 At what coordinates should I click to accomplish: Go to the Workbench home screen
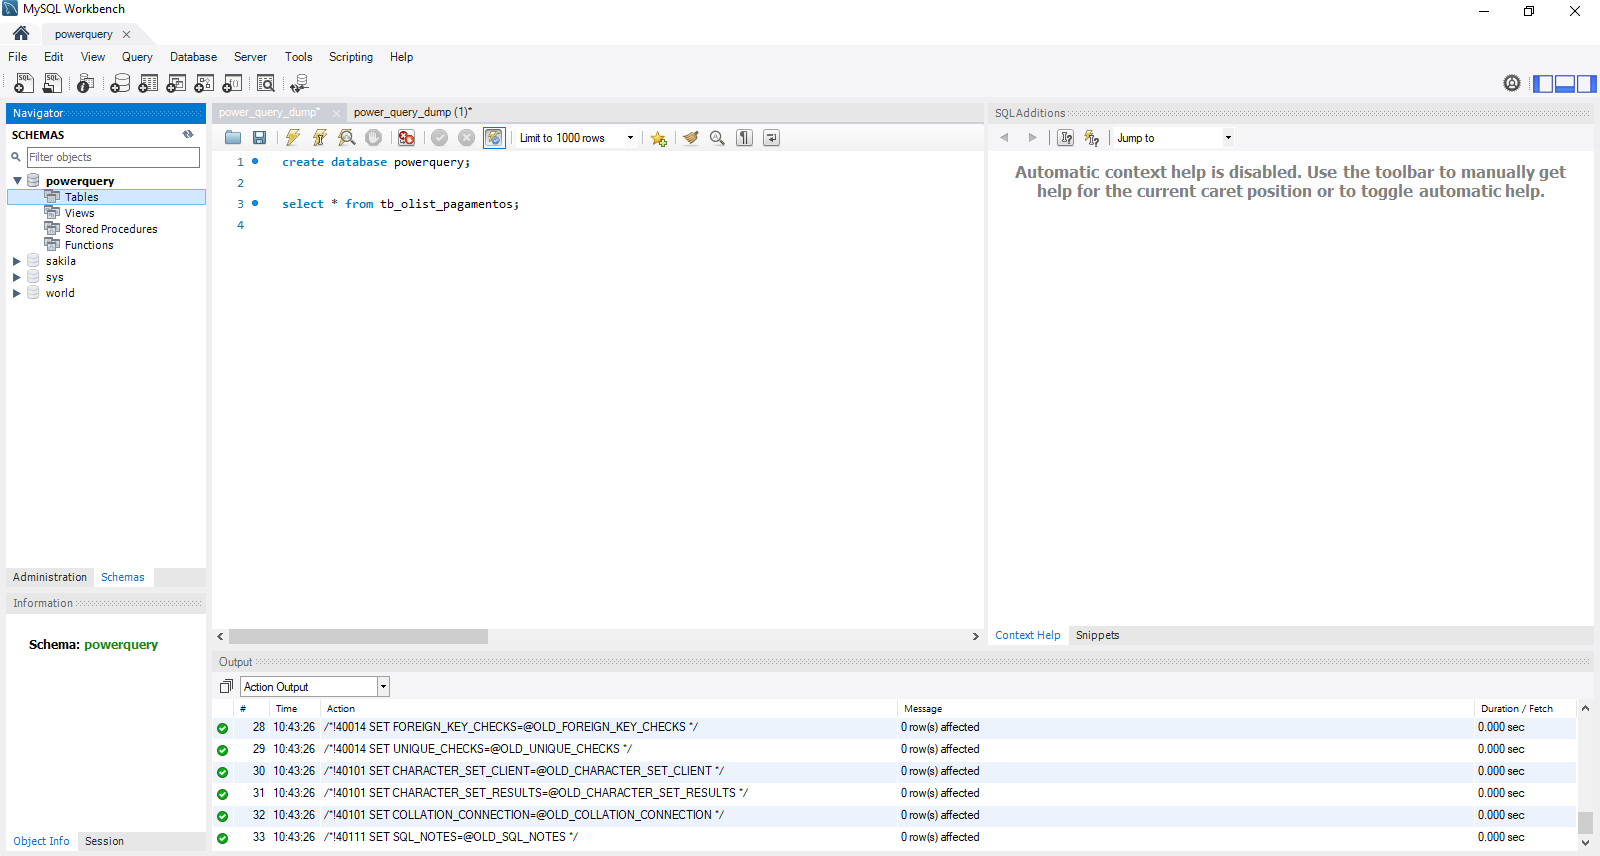21,33
